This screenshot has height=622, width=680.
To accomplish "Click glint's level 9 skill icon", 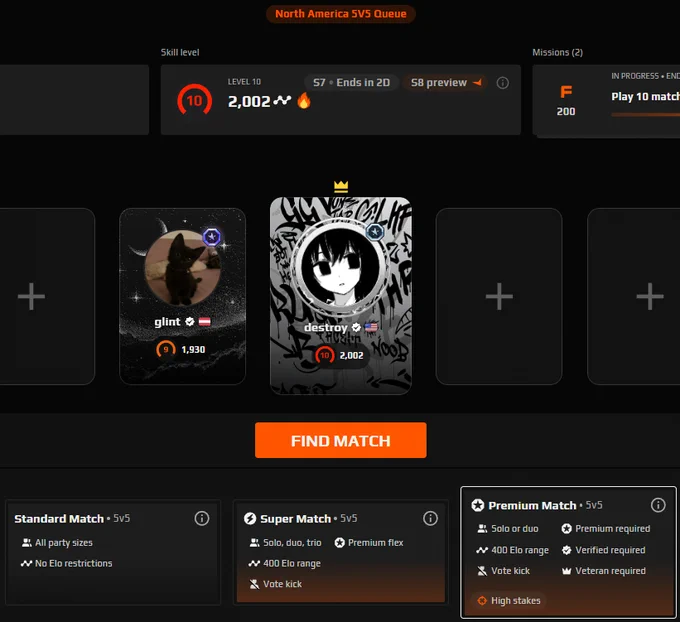I will coord(166,350).
